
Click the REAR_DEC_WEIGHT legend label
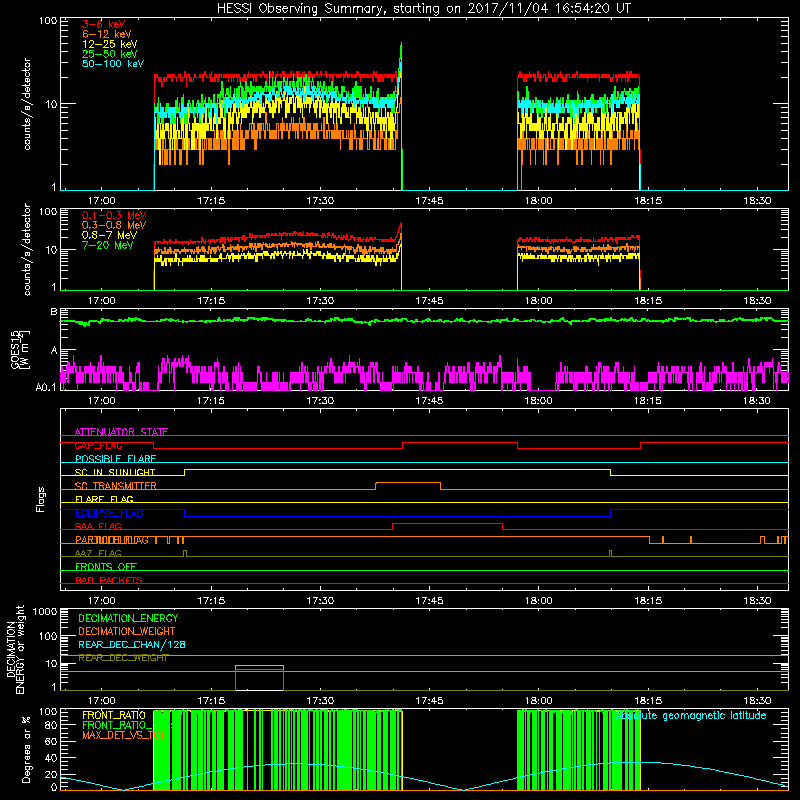pos(123,658)
